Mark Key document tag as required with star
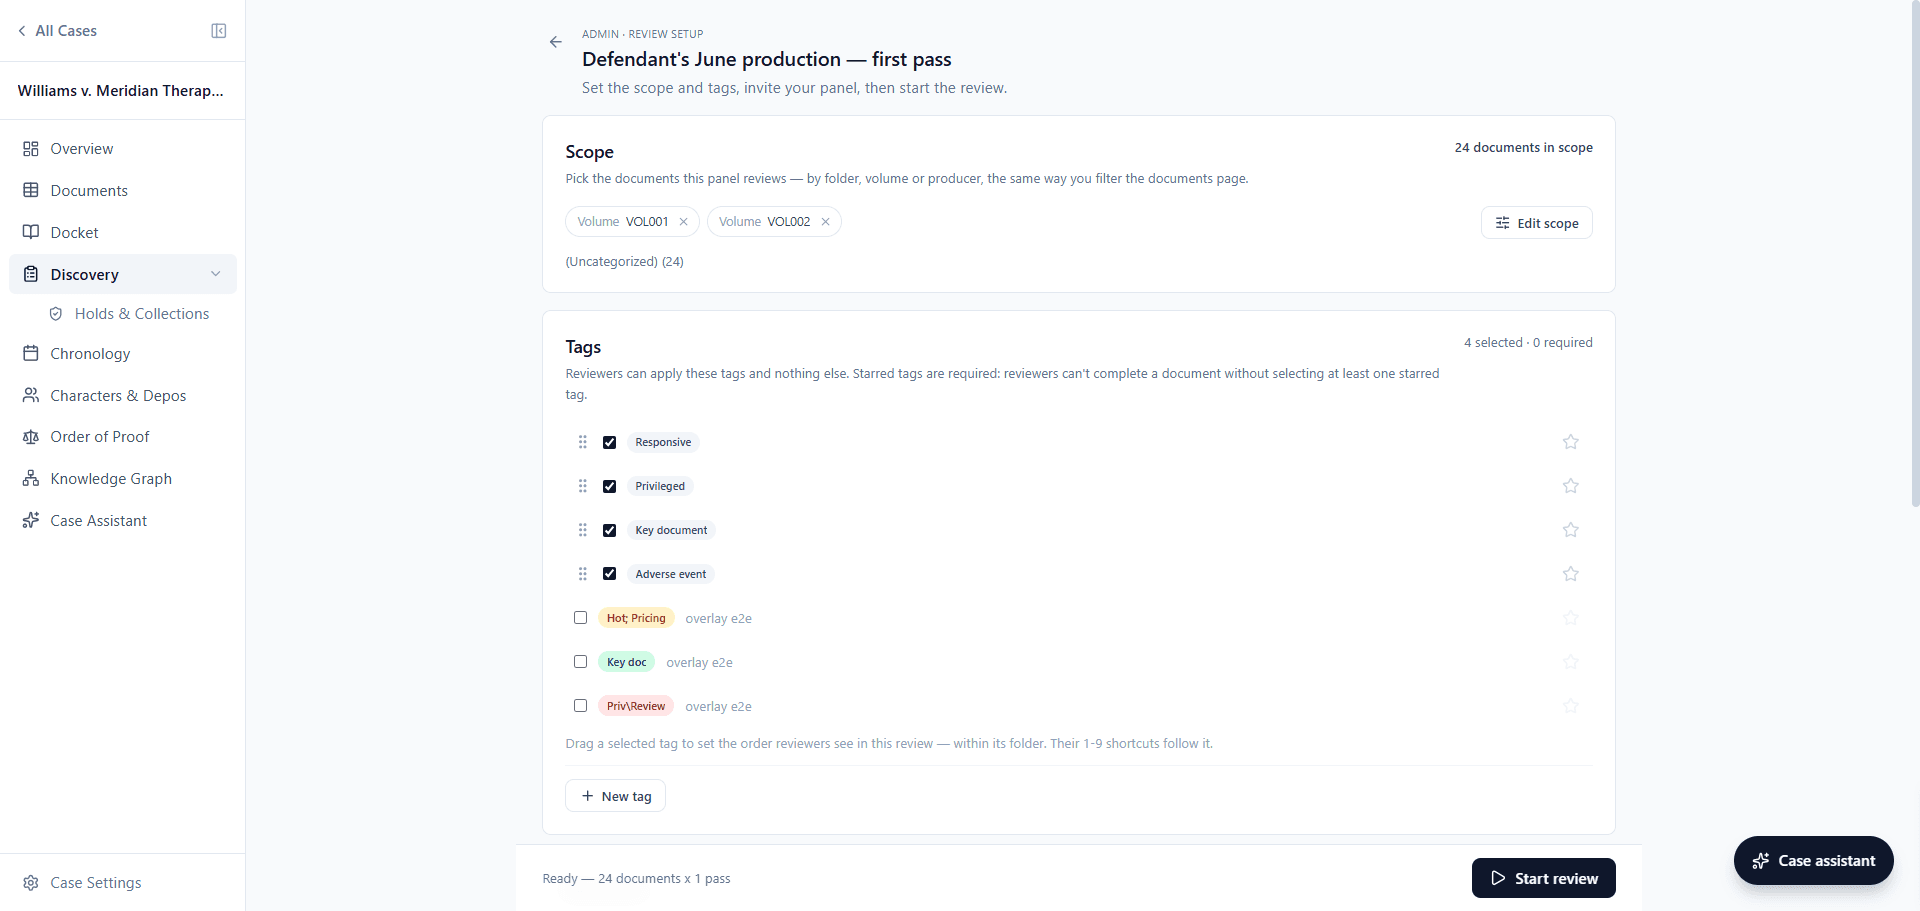1920x911 pixels. coord(1571,530)
